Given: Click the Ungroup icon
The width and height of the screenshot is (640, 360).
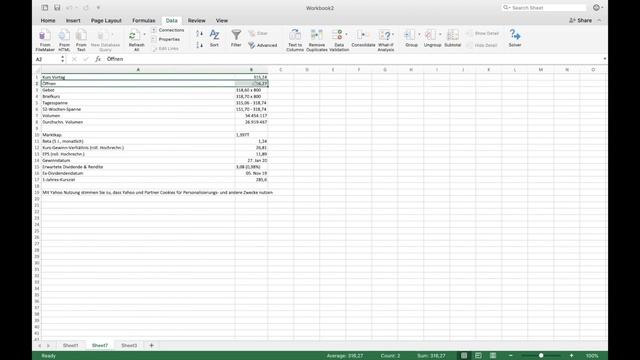Looking at the screenshot, I should click(x=430, y=35).
